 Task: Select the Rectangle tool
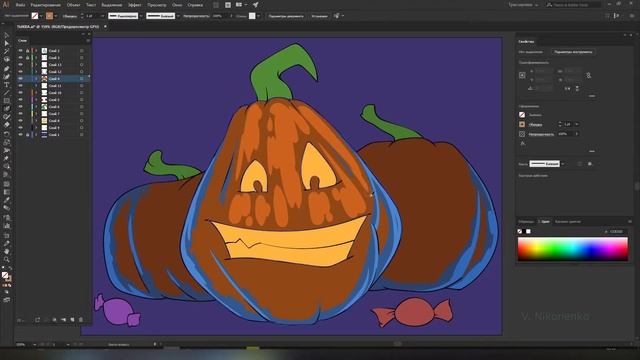(x=7, y=101)
